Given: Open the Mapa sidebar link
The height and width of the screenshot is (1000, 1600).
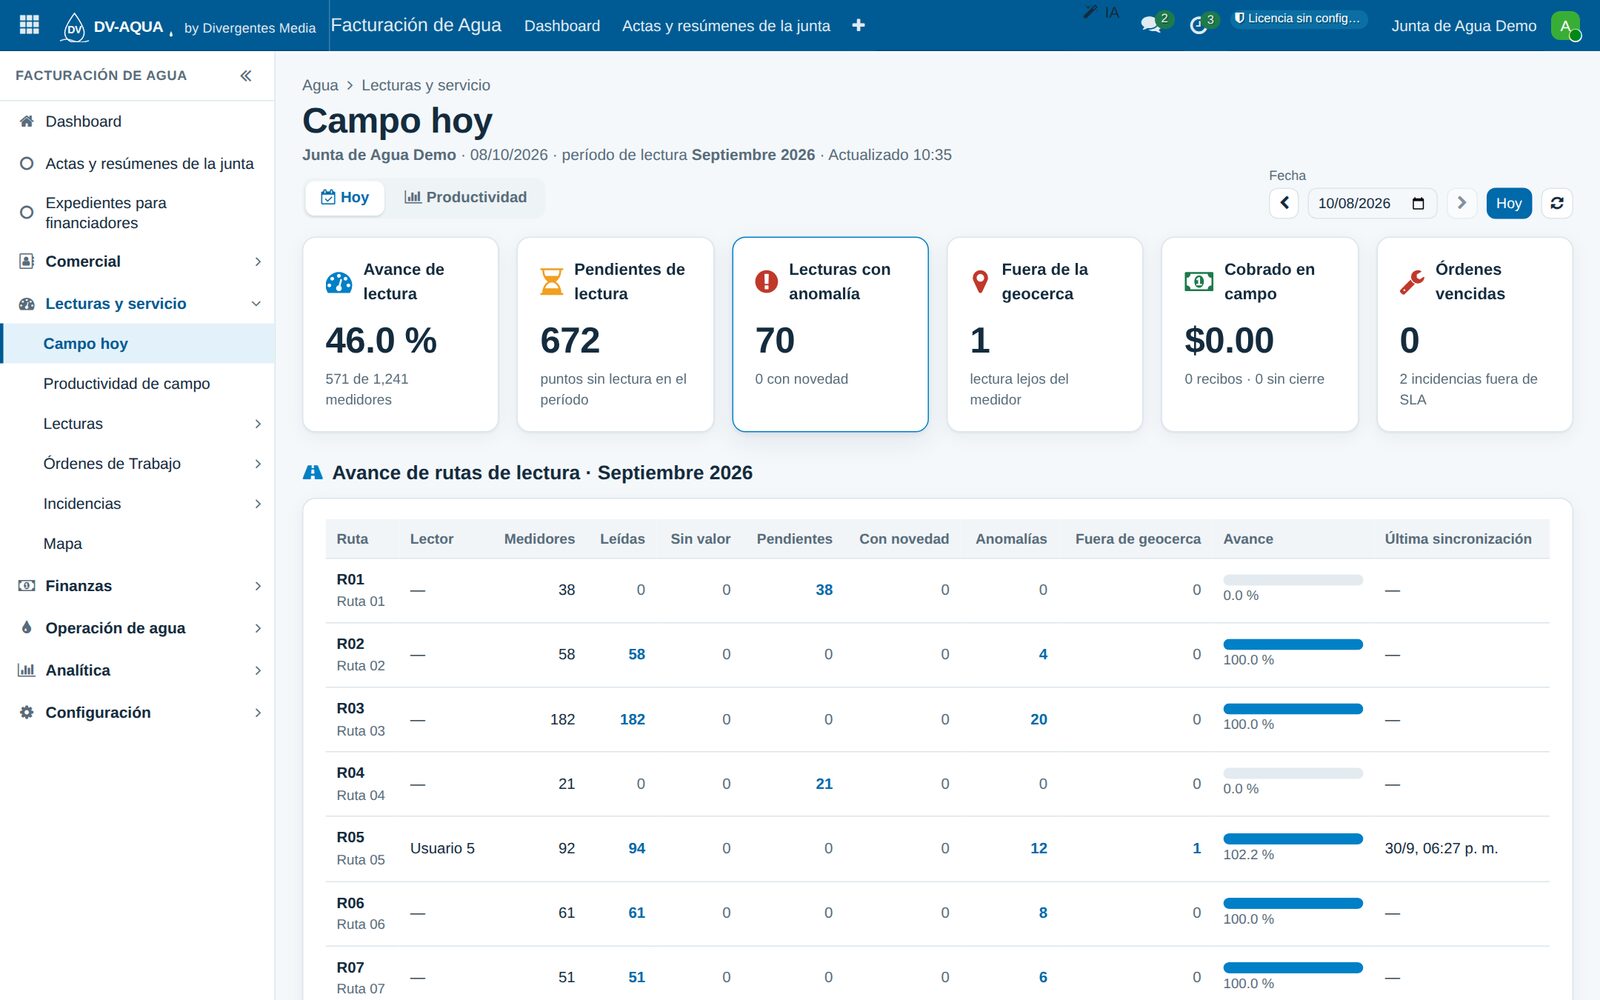Looking at the screenshot, I should [x=137, y=543].
